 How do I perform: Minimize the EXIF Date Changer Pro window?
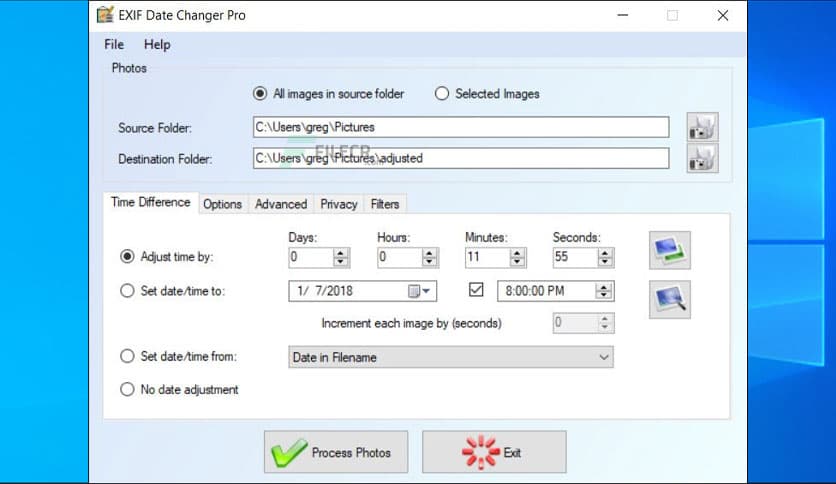[x=622, y=15]
